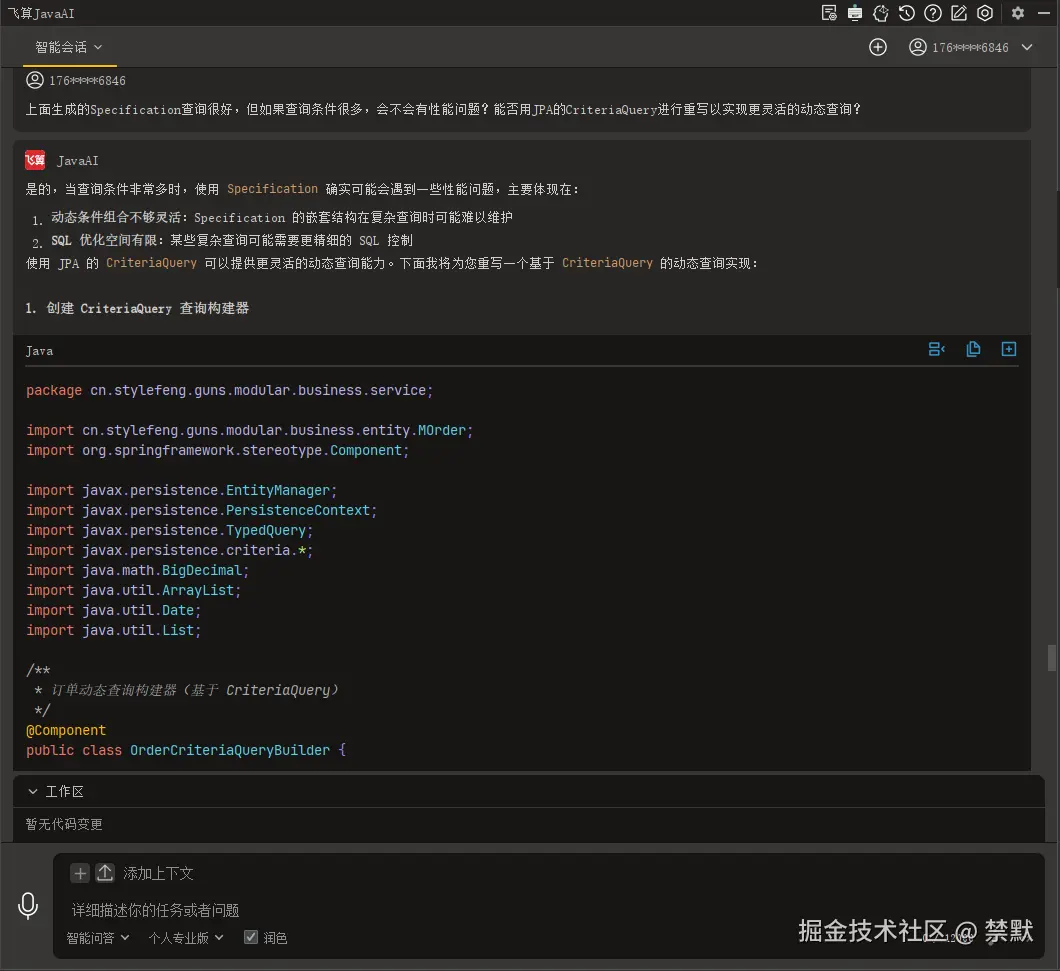Image resolution: width=1060 pixels, height=971 pixels.
Task: Open chat history clock icon
Action: point(907,13)
